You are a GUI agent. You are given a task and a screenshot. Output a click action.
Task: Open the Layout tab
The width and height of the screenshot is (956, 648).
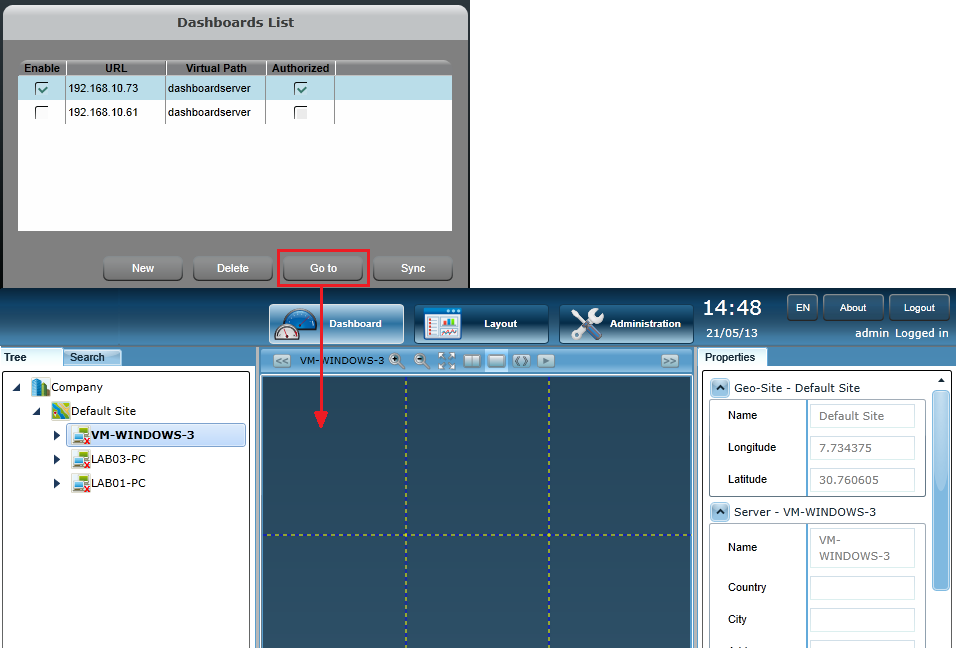click(482, 324)
